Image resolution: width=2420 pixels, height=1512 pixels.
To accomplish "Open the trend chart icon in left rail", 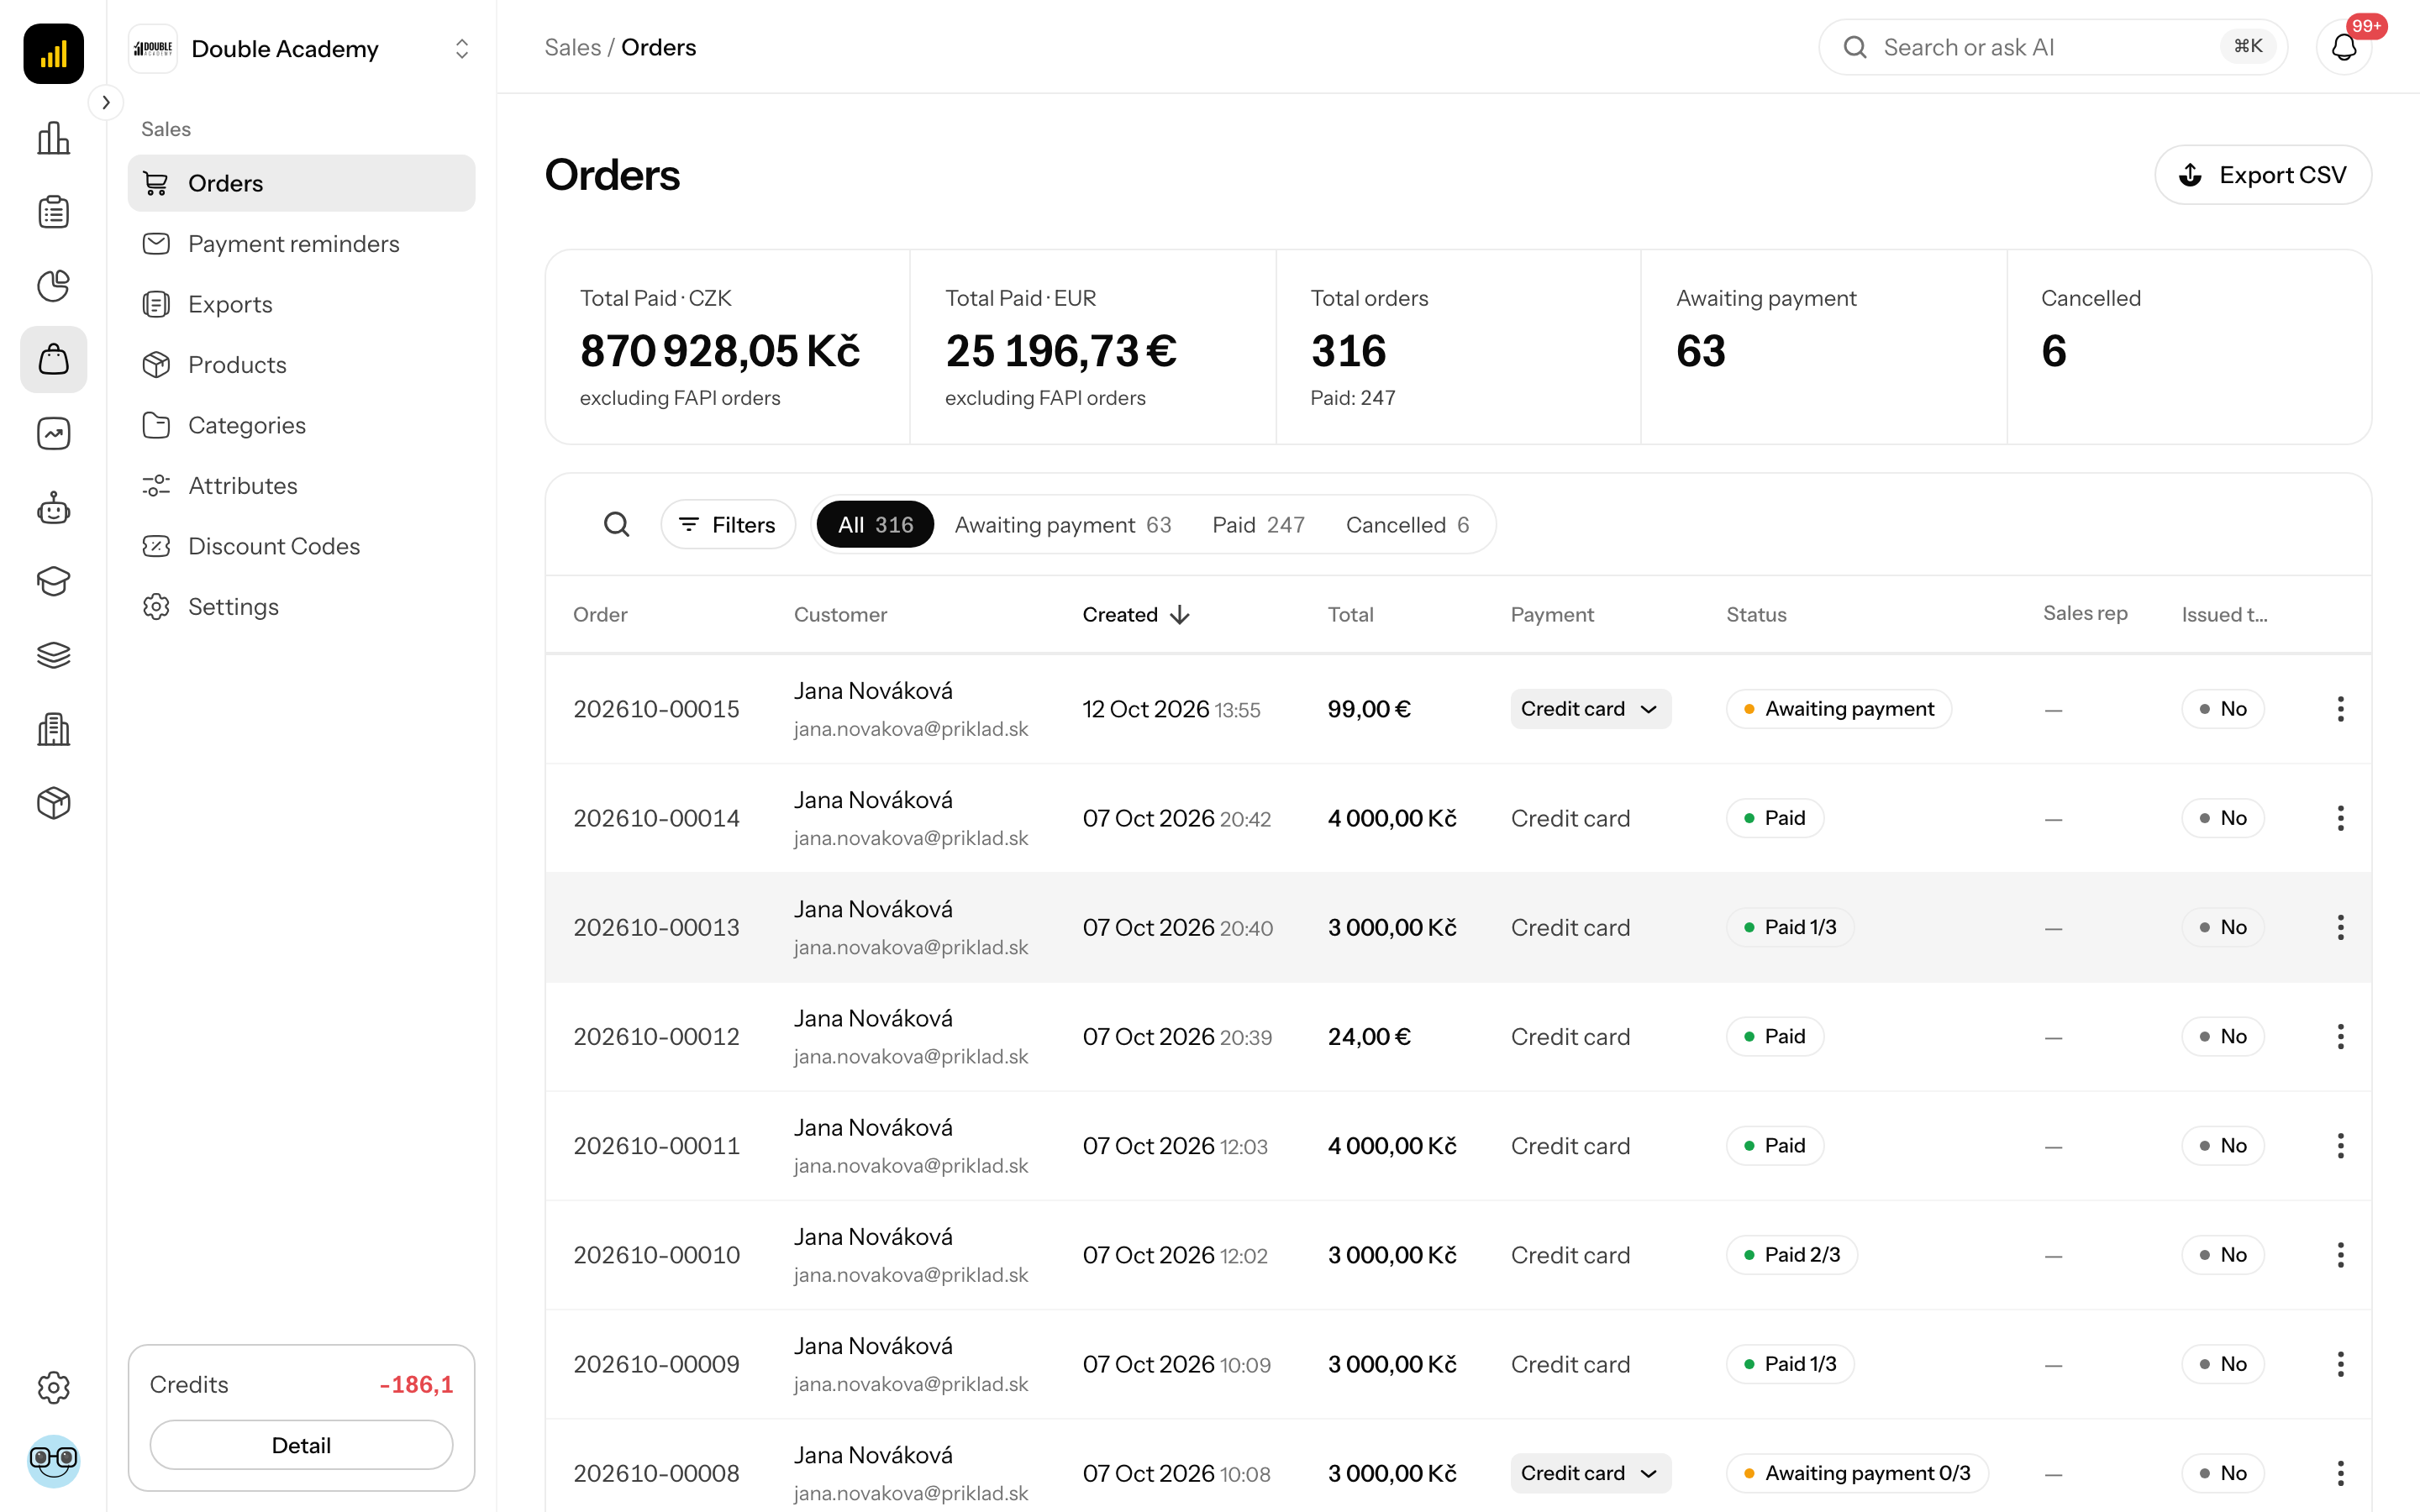I will pyautogui.click(x=53, y=434).
